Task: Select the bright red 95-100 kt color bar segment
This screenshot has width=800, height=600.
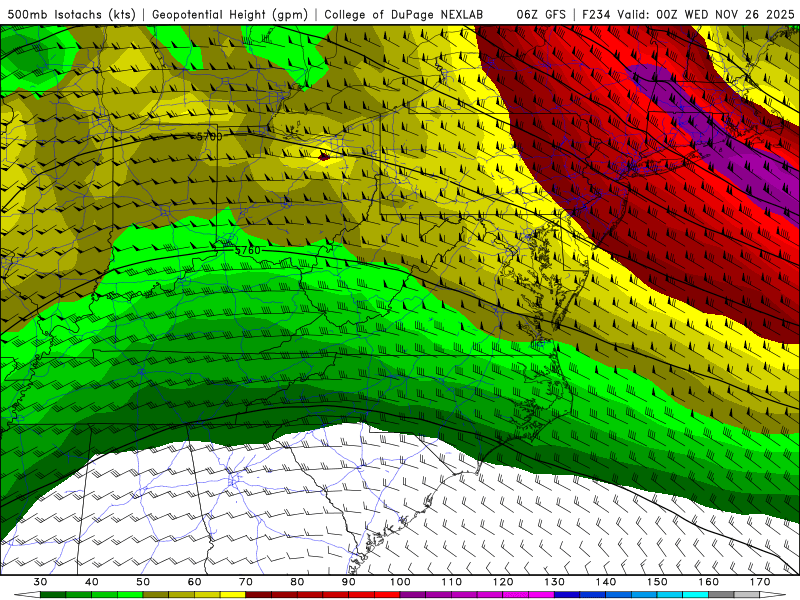Action: pos(387,595)
